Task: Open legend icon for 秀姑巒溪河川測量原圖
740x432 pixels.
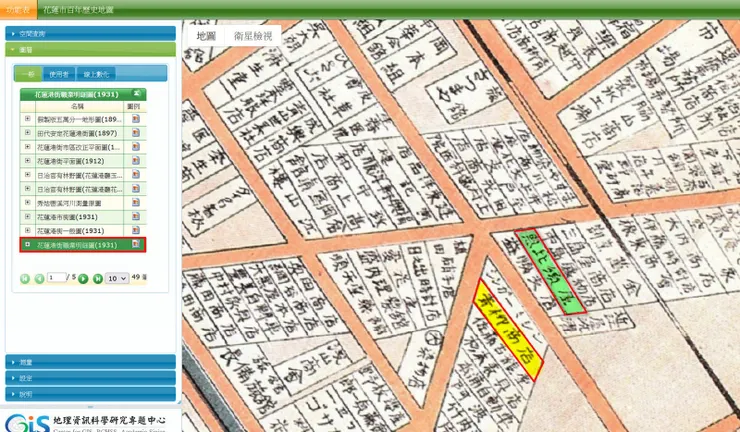Action: coord(135,203)
